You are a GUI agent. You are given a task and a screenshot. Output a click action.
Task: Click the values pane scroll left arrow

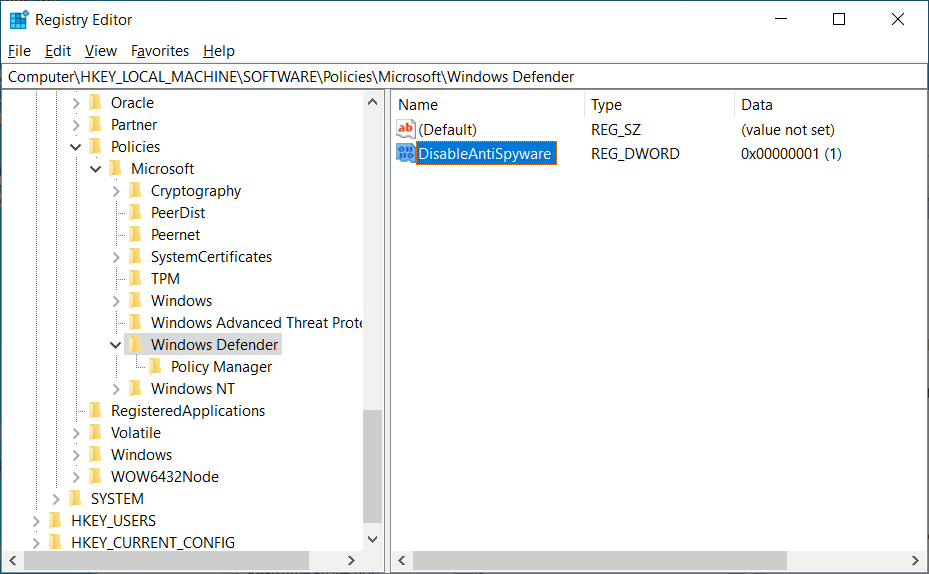click(x=402, y=560)
